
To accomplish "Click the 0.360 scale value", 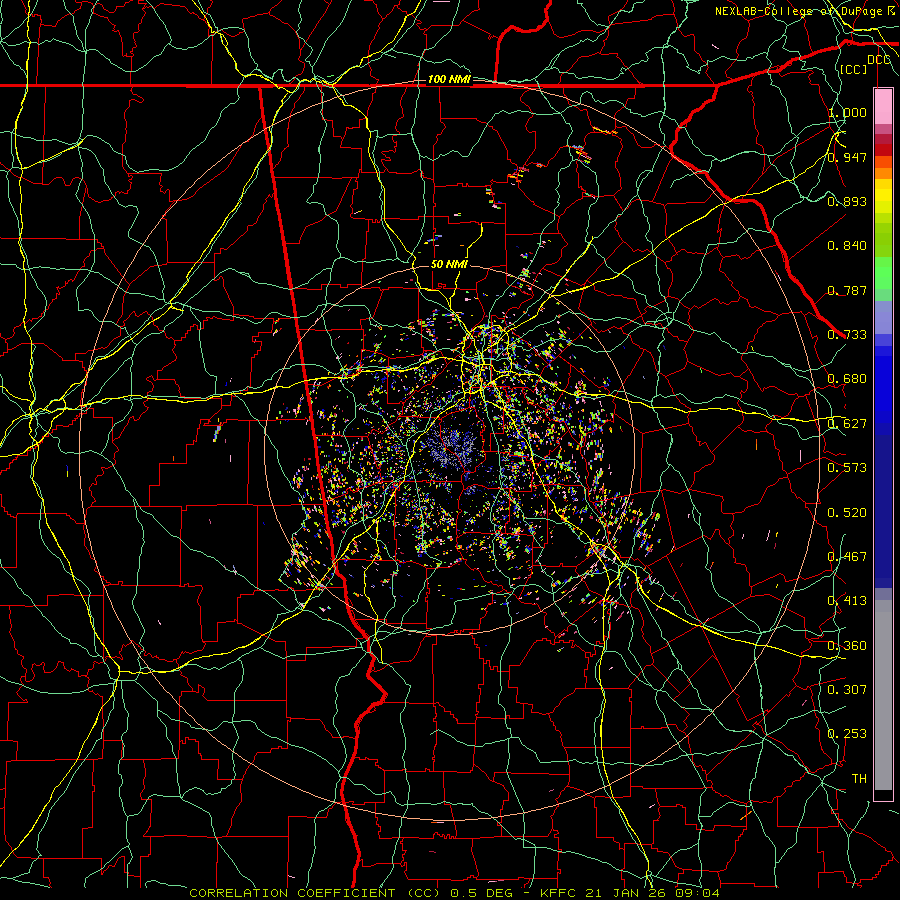I will (x=847, y=645).
